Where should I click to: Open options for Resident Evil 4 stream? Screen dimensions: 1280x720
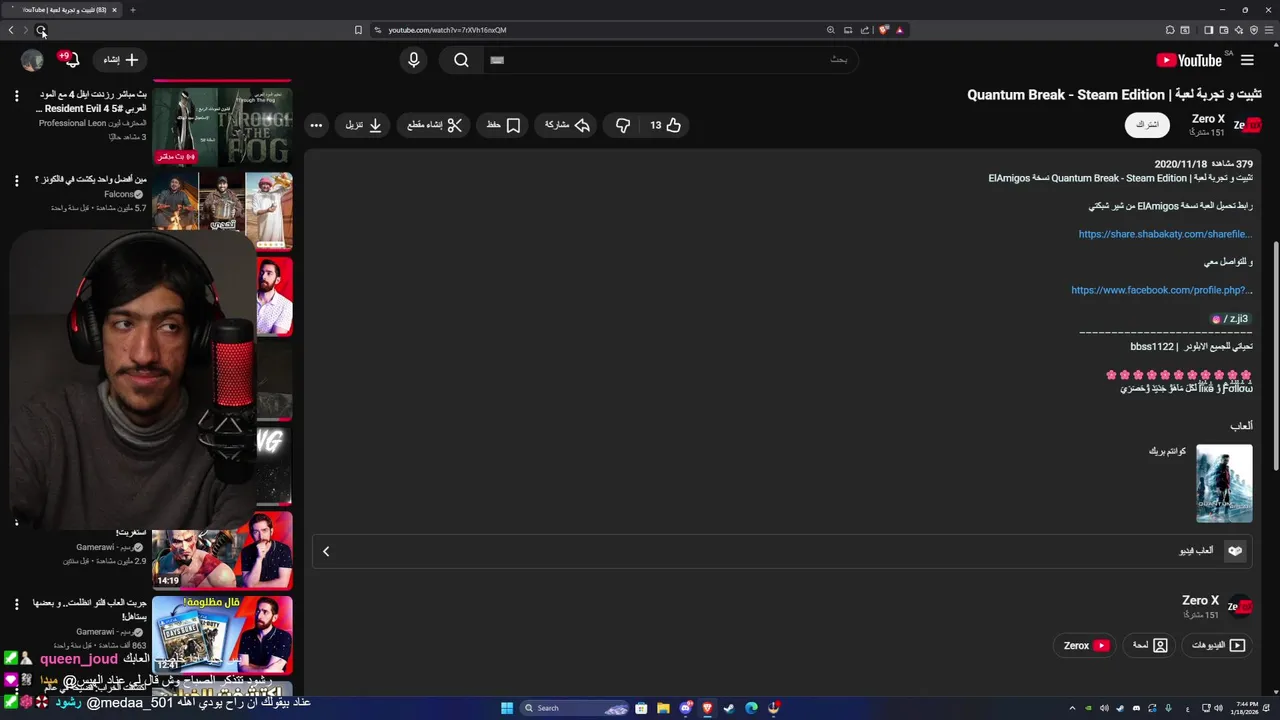(16, 96)
